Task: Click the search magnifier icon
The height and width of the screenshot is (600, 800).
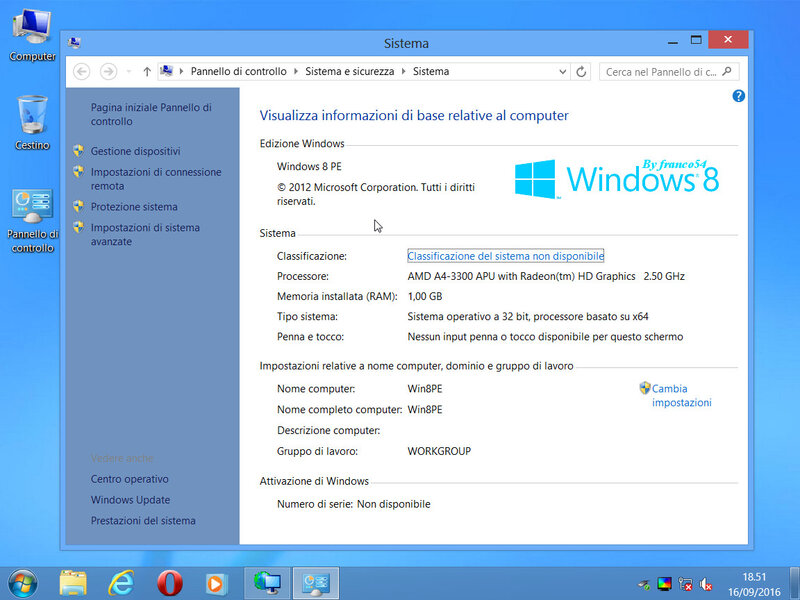Action: 728,71
